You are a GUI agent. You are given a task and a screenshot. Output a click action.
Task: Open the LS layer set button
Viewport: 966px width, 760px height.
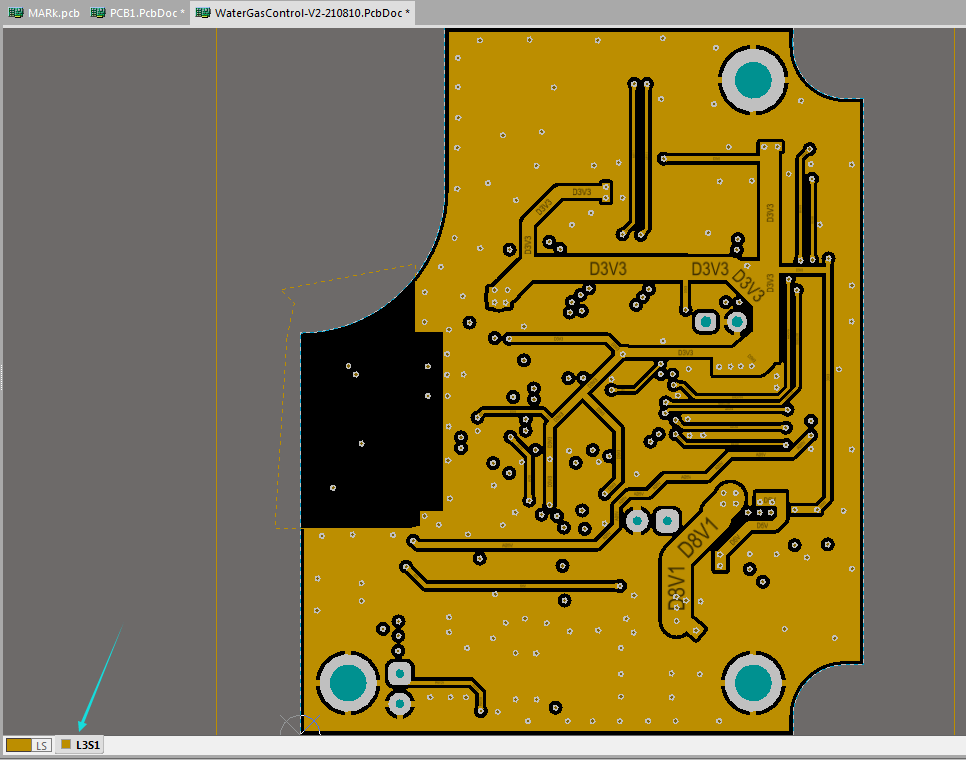[41, 745]
